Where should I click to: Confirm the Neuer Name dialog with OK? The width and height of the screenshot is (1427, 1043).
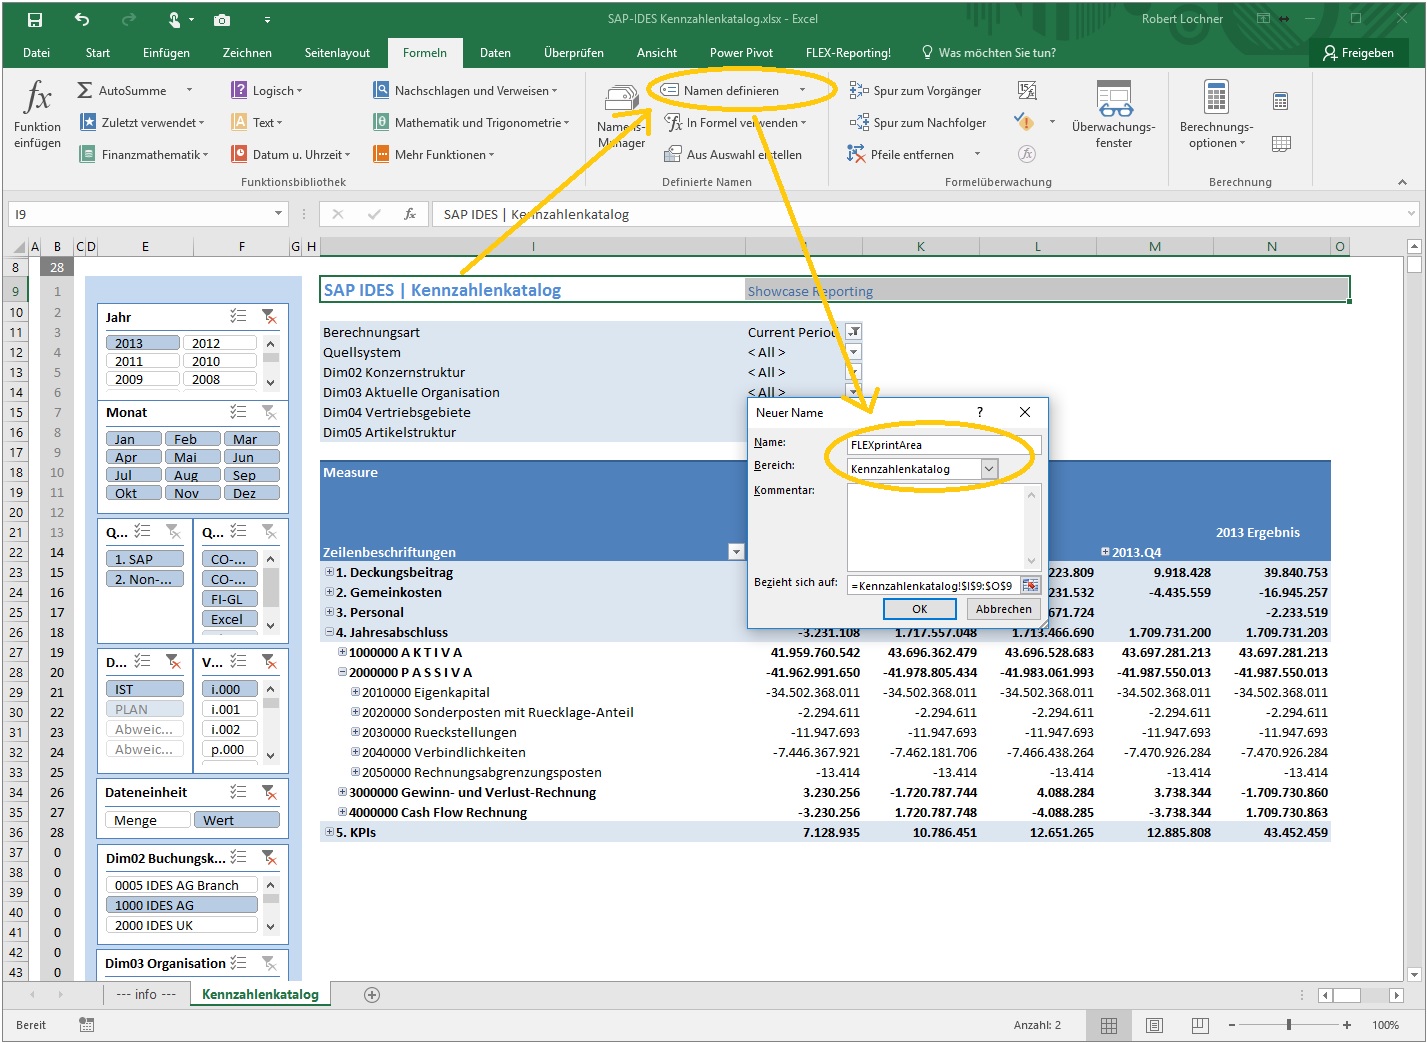coord(919,609)
